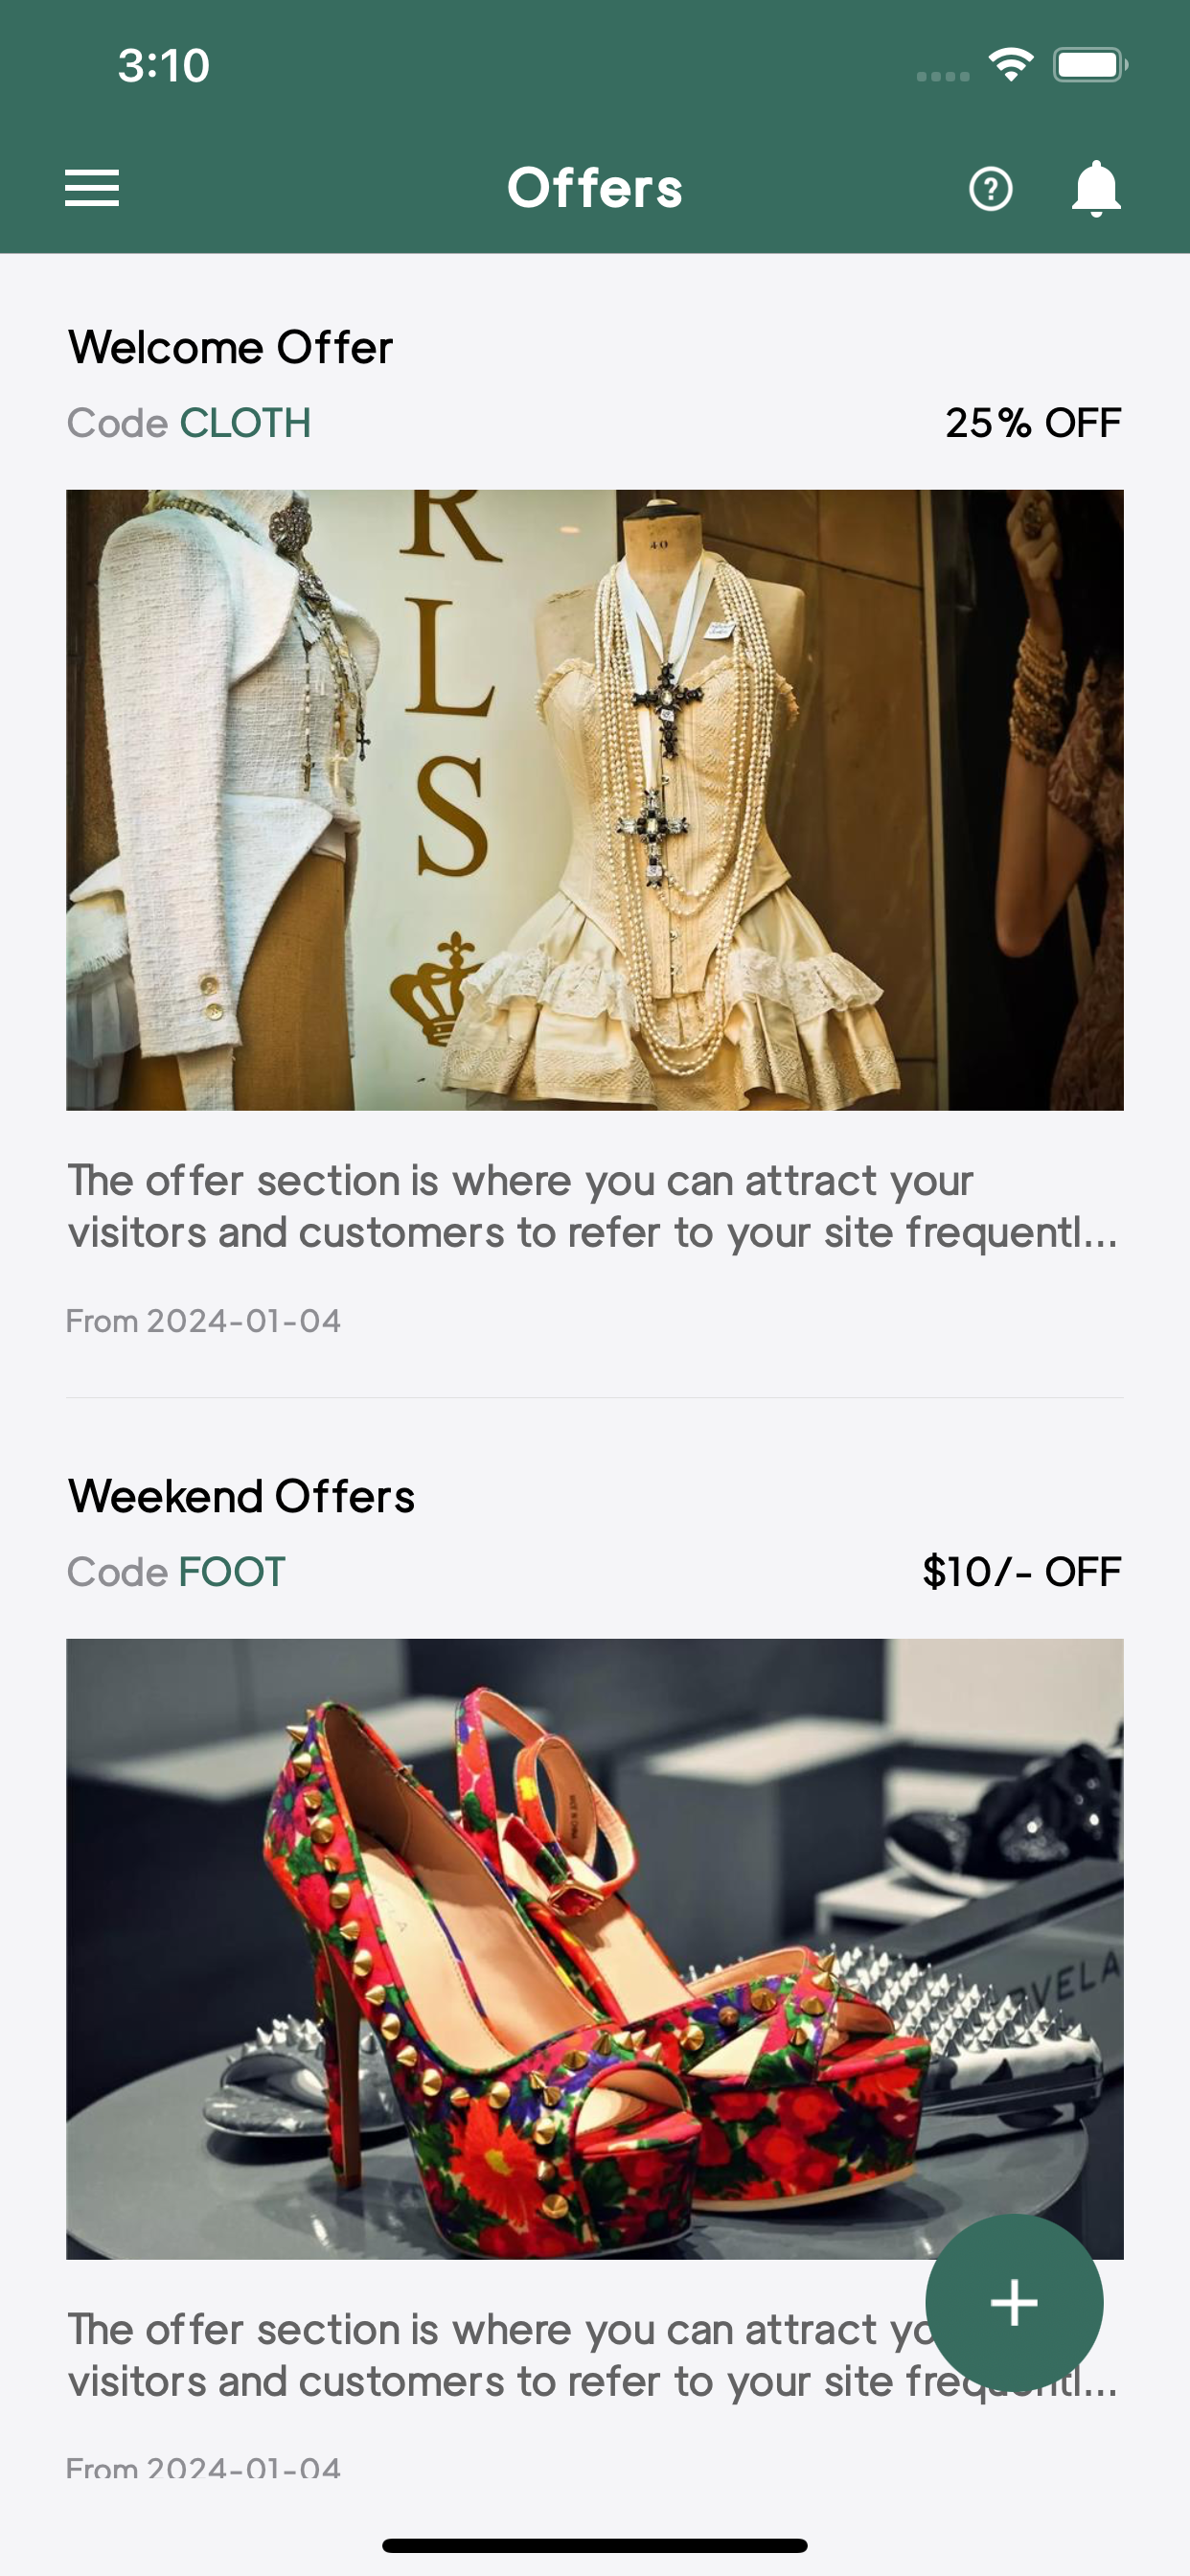The height and width of the screenshot is (2576, 1190).
Task: Tap the help question mark icon
Action: click(990, 188)
